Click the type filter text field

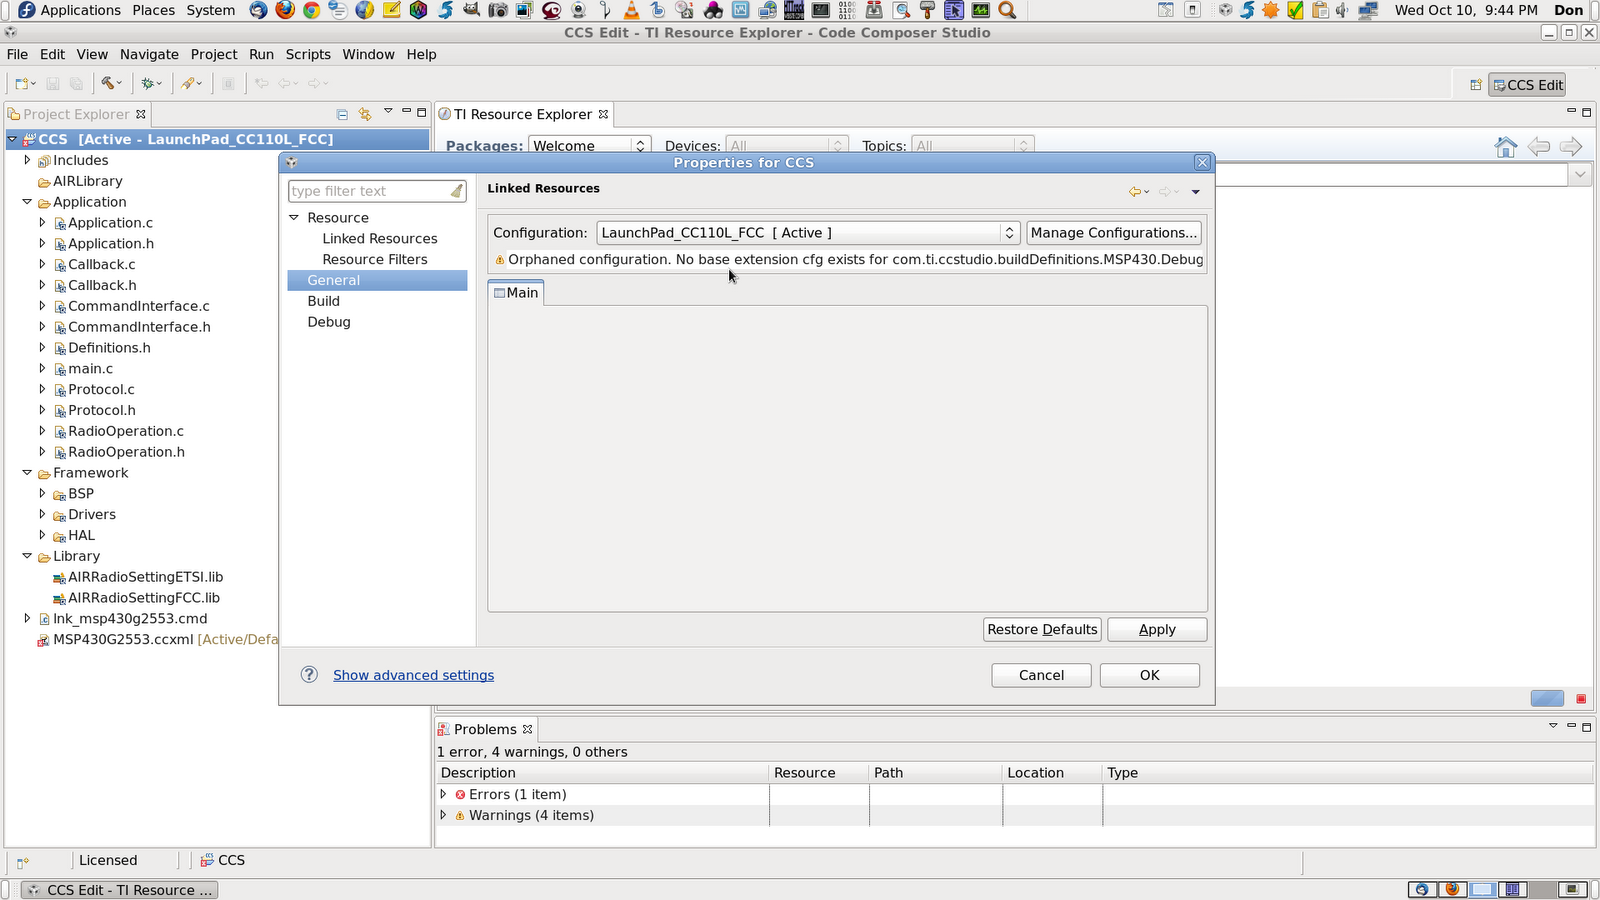coord(368,191)
